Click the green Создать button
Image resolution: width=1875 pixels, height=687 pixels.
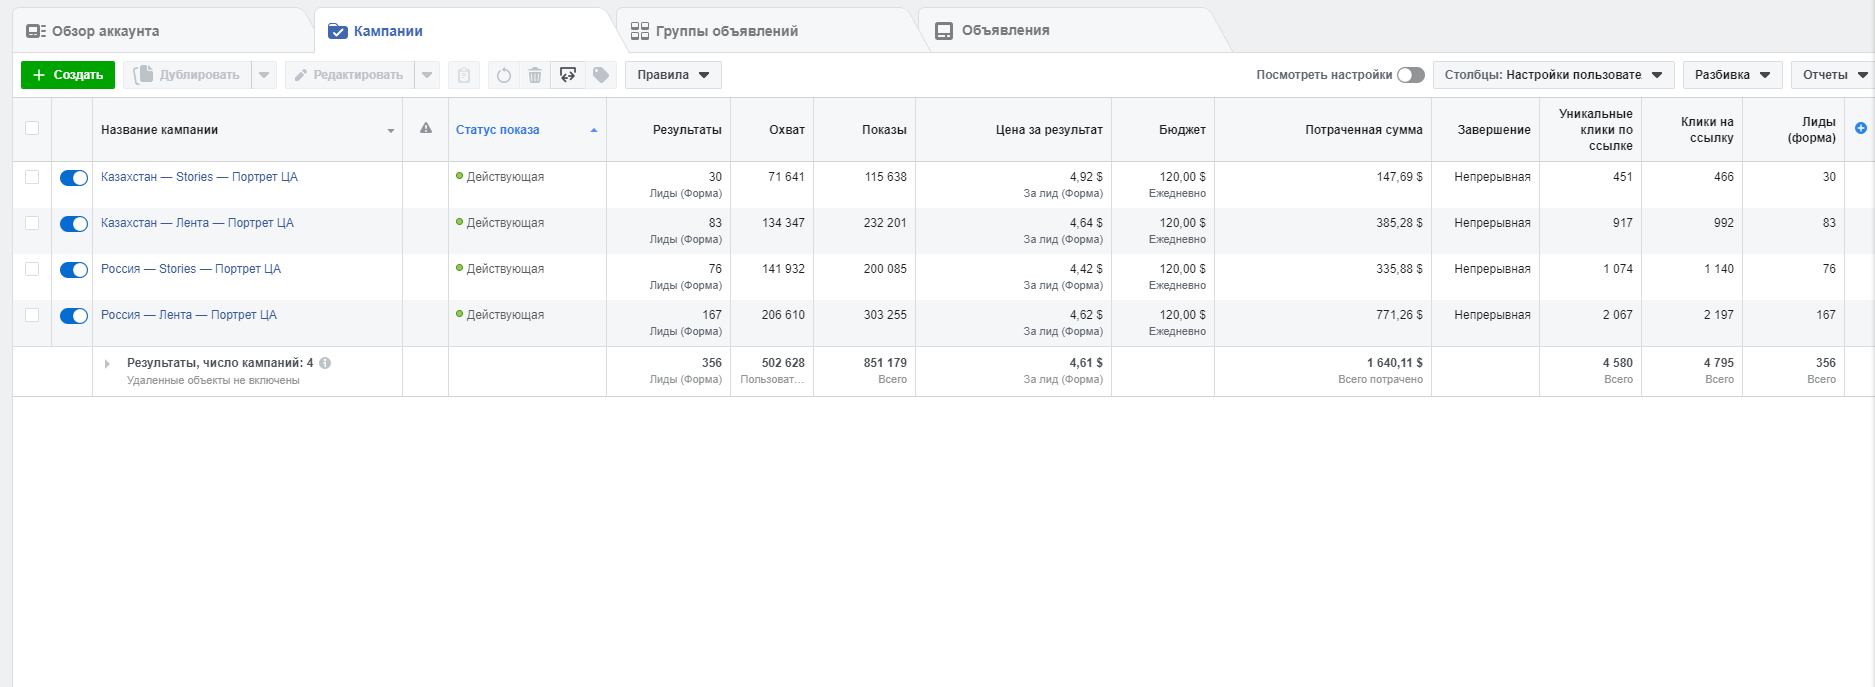[68, 75]
